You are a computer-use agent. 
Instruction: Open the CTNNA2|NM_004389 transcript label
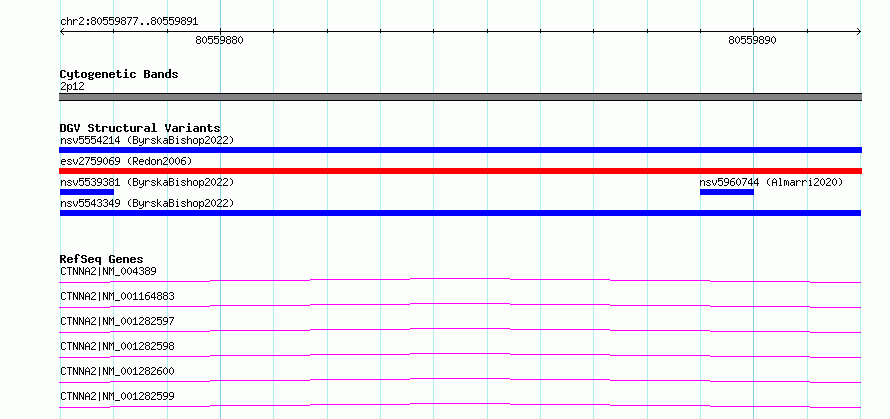[108, 271]
